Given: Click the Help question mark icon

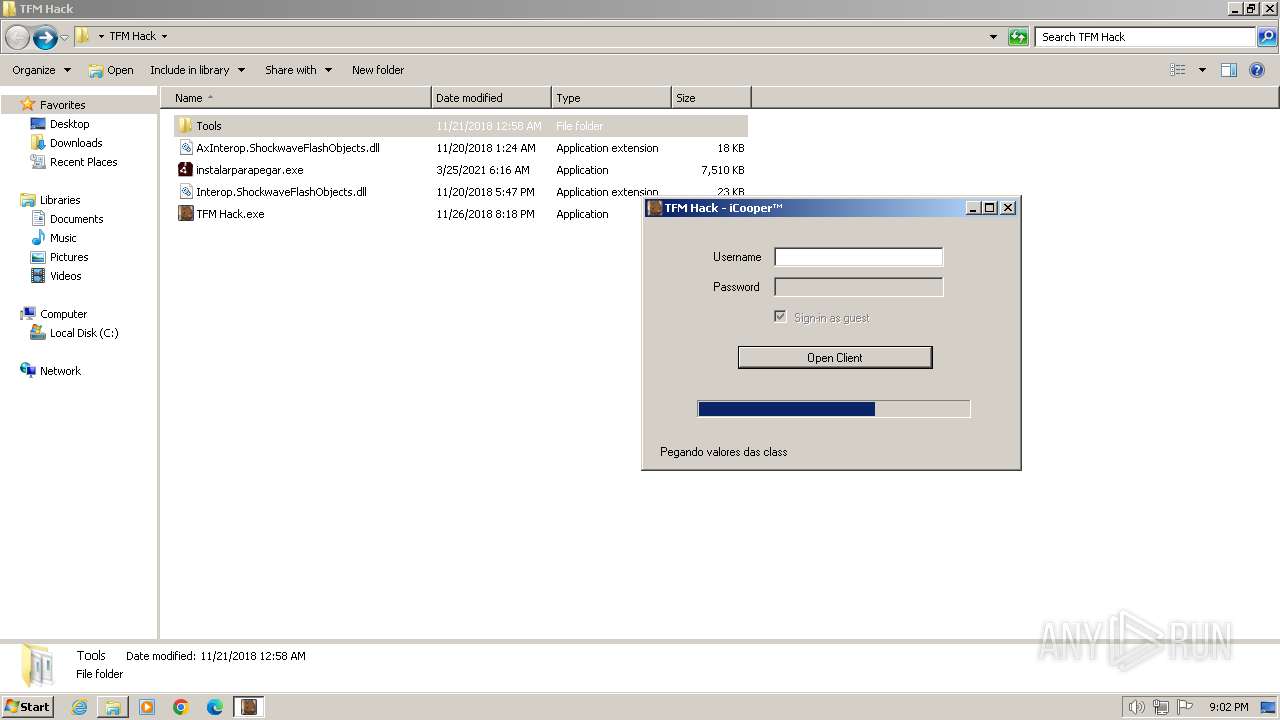Looking at the screenshot, I should (x=1258, y=70).
